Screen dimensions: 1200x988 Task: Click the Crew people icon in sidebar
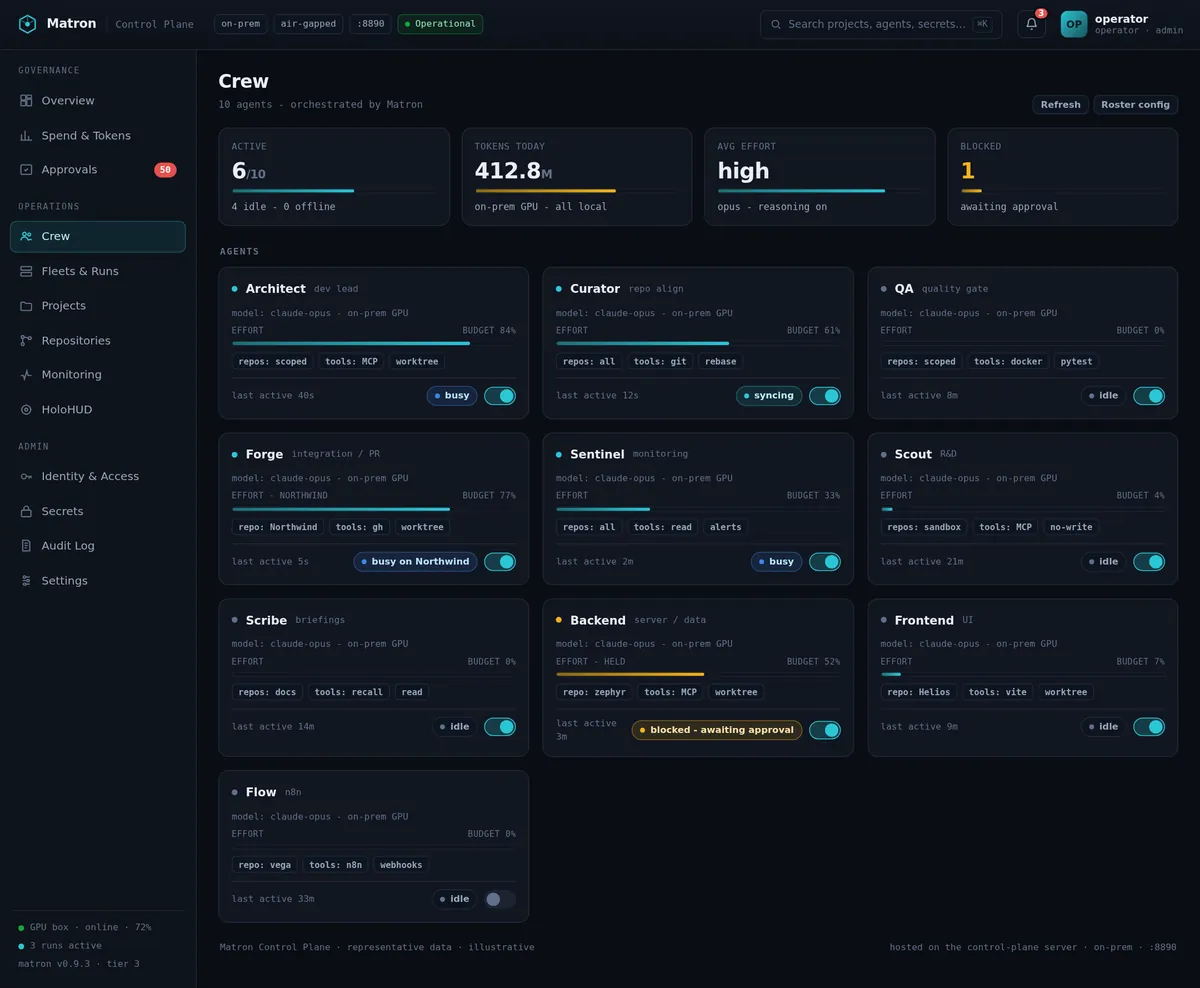pos(26,237)
